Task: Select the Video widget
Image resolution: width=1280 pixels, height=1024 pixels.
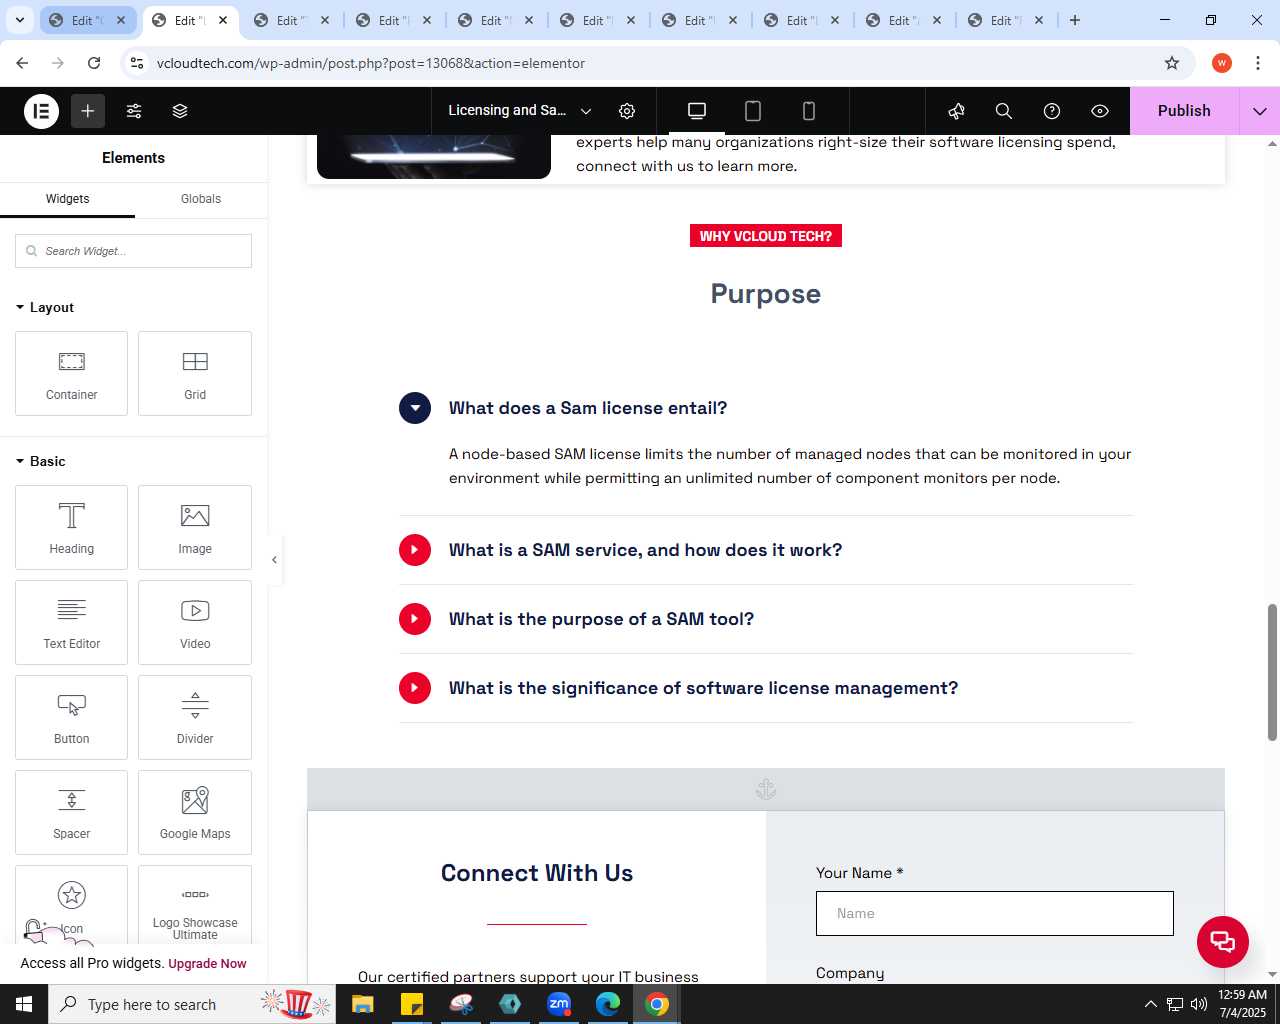Action: tap(195, 622)
